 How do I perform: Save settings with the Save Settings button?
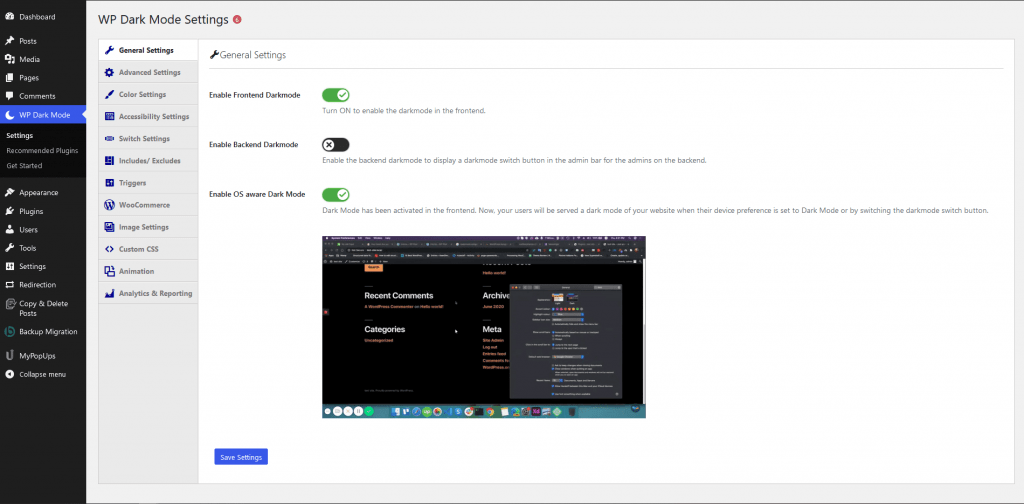[241, 457]
